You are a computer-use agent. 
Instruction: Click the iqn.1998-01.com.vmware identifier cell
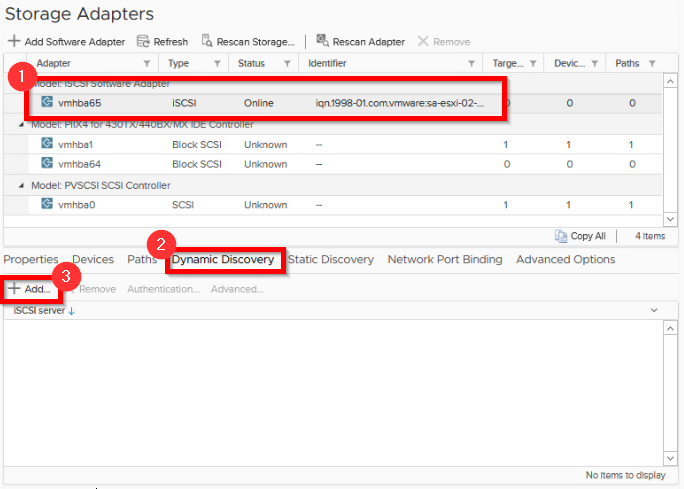[x=400, y=103]
